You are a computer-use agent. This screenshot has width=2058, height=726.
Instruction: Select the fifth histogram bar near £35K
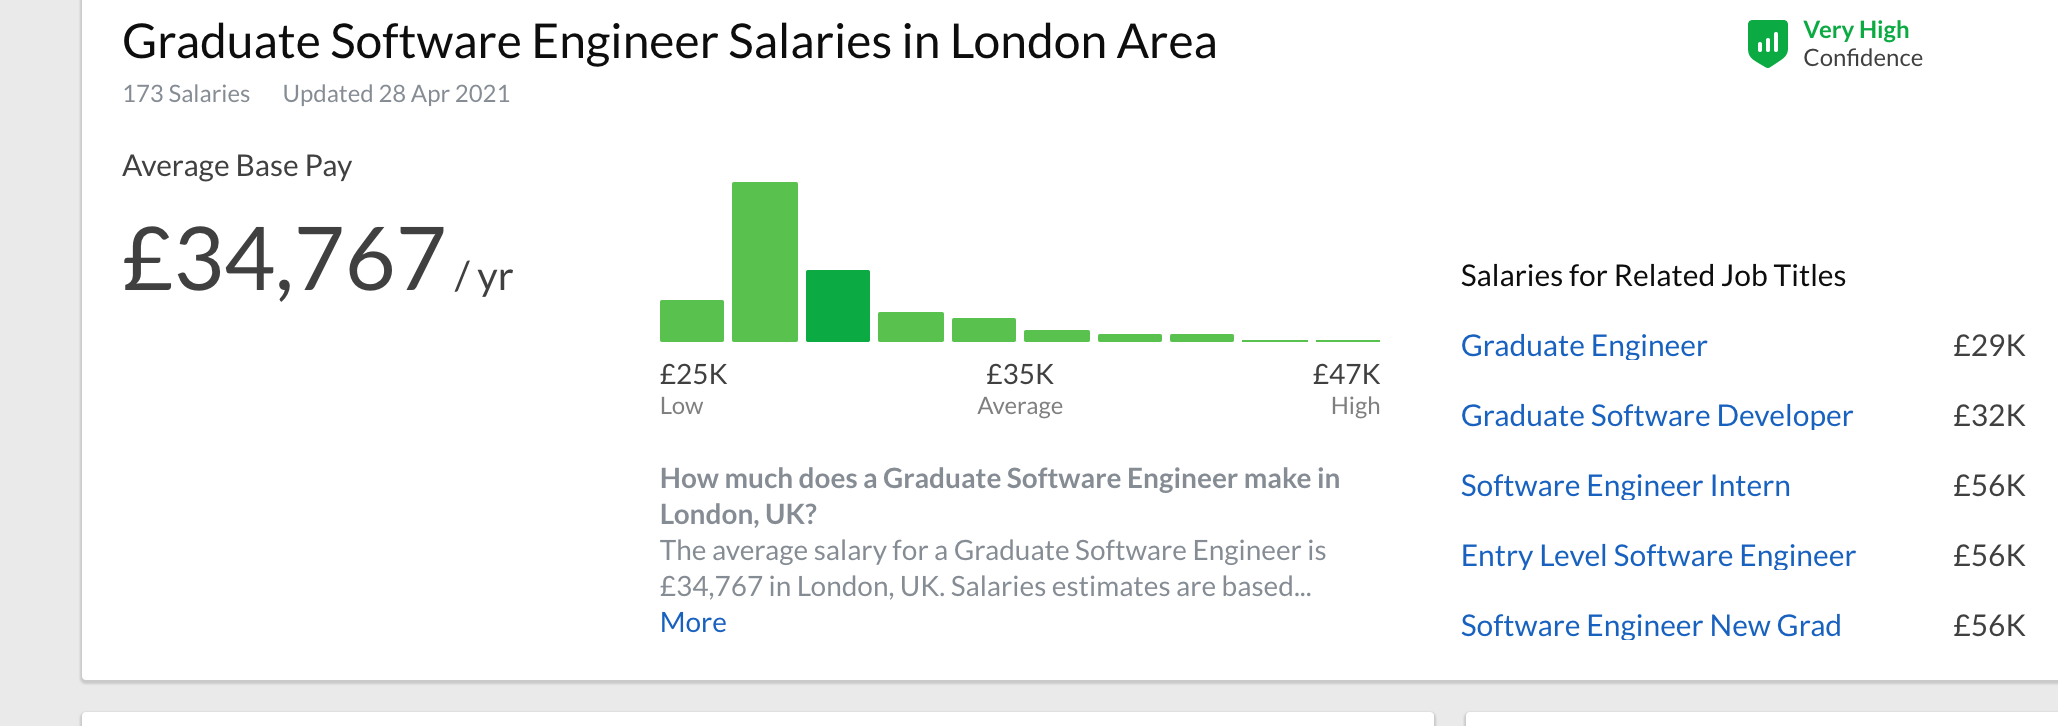(984, 330)
